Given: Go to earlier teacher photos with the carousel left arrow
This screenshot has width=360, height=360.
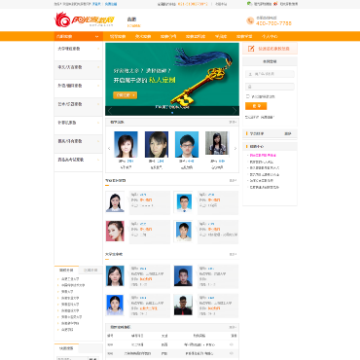Looking at the screenshot, I should (x=109, y=148).
